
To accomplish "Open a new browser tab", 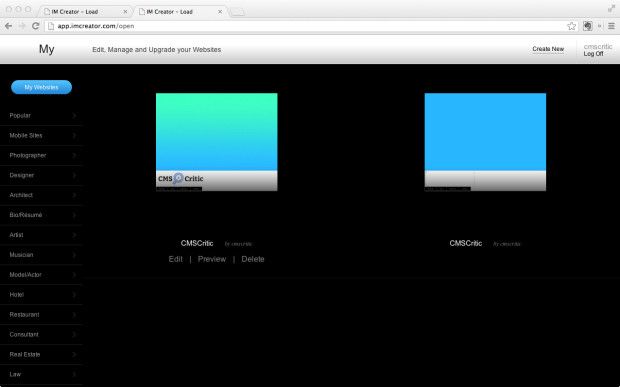I will tap(237, 12).
